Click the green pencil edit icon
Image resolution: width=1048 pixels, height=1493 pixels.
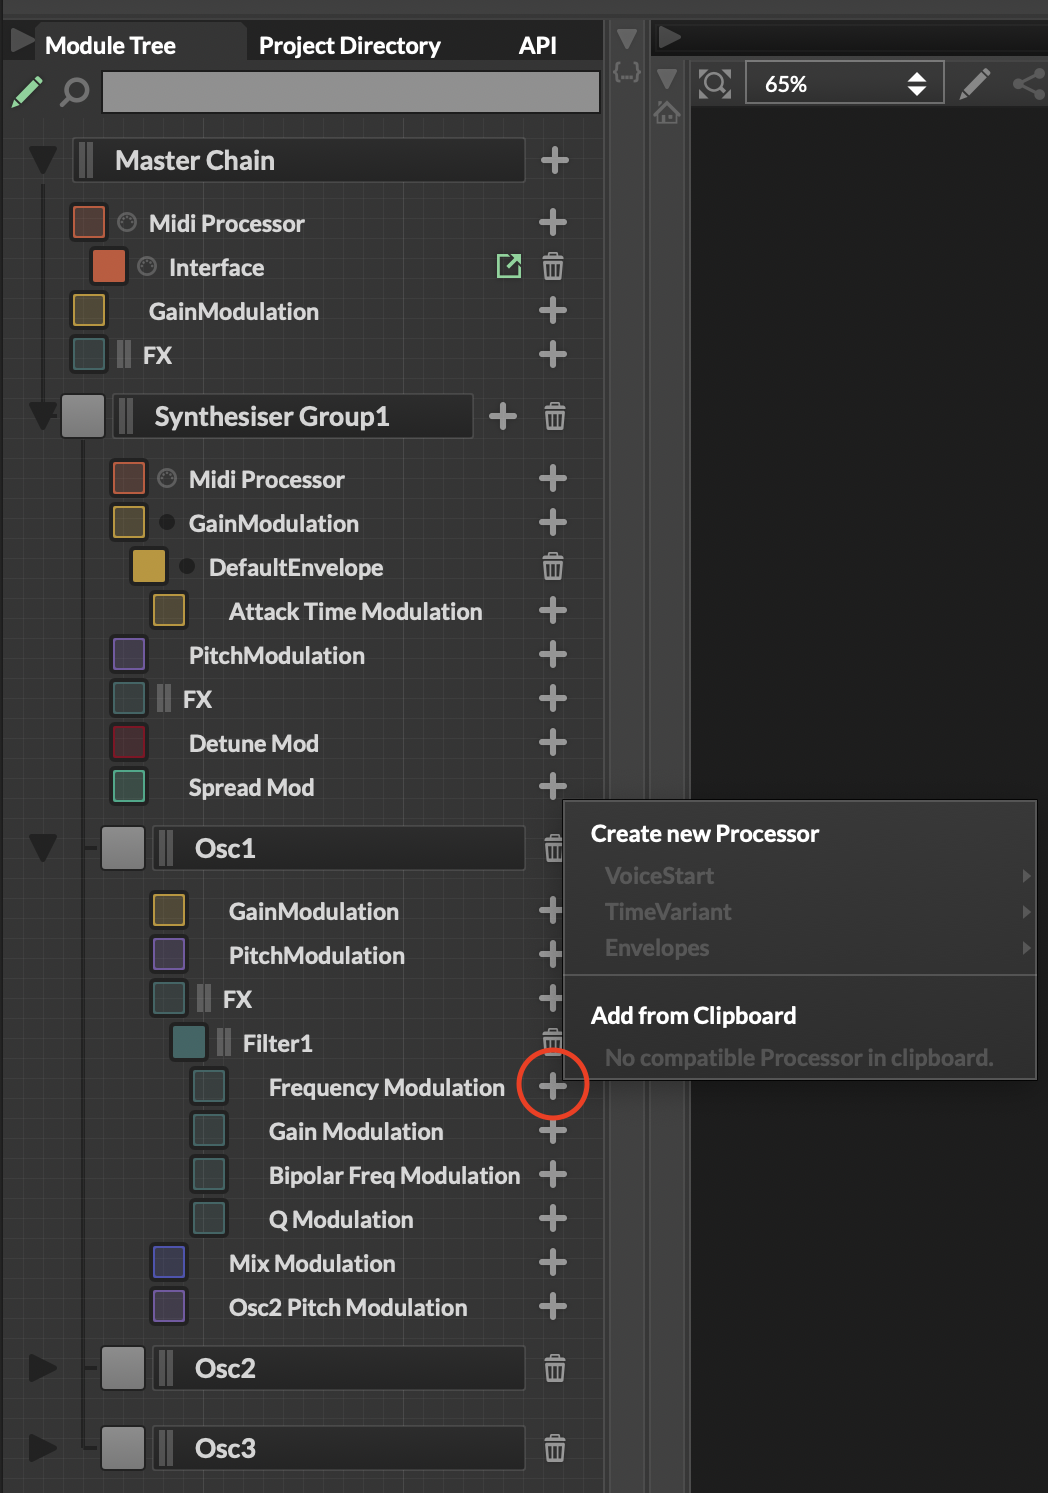pyautogui.click(x=27, y=92)
